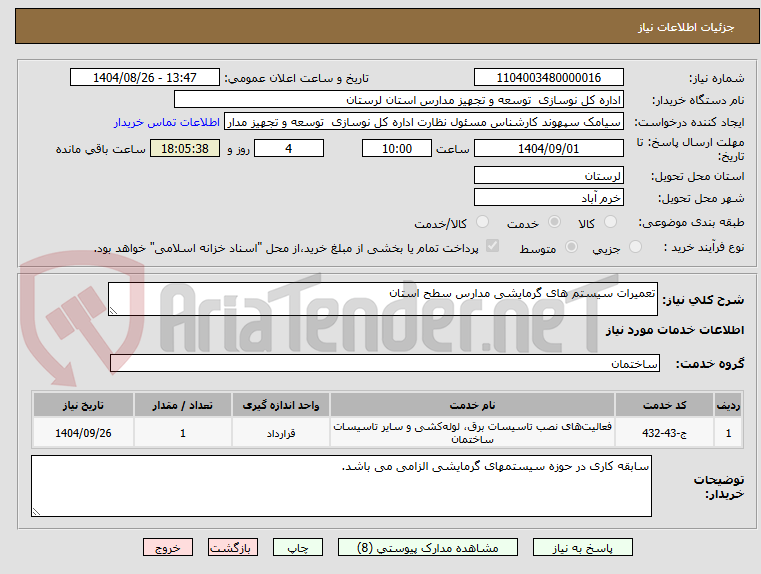Click the service name cell 'فعالیت‌های نصب تاسیسات برق'
Viewport: 761px width, 574px height.
[472, 433]
